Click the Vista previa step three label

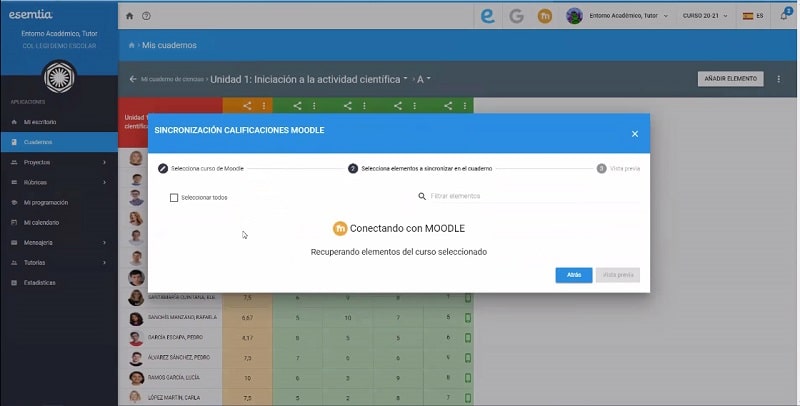coord(625,168)
